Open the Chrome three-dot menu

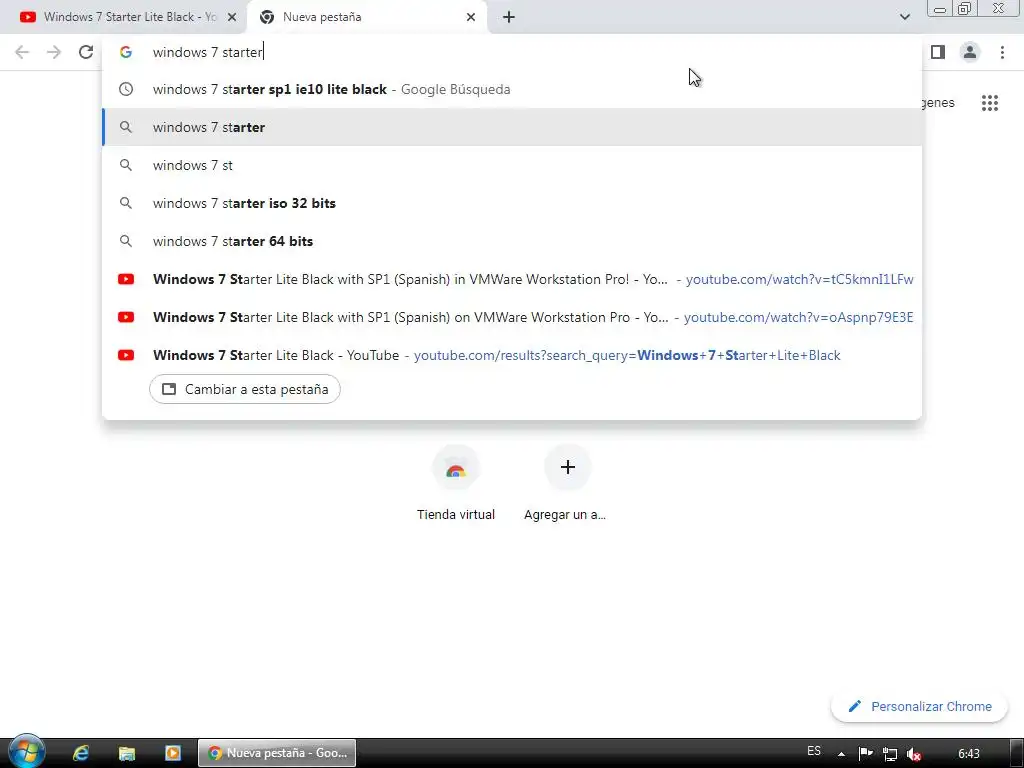point(1002,52)
